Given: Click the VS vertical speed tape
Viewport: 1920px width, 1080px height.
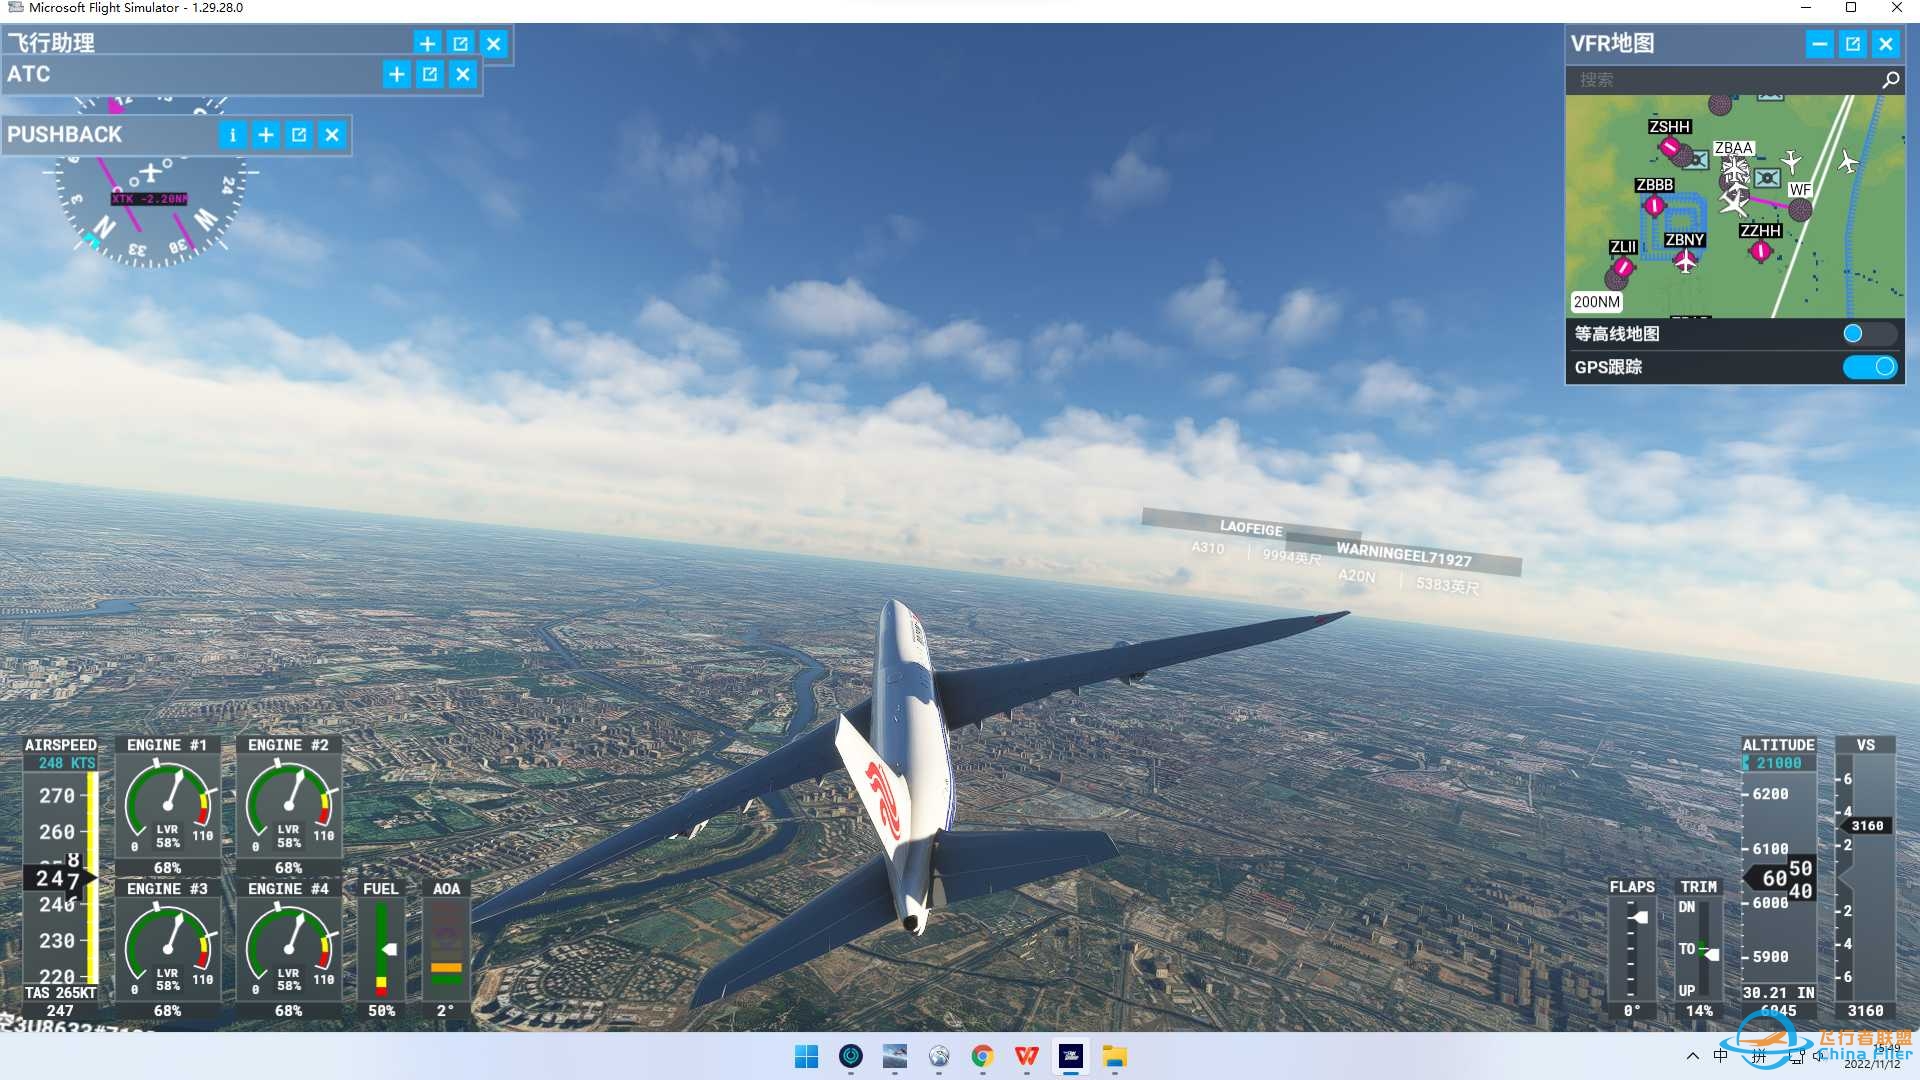Looking at the screenshot, I should pyautogui.click(x=1866, y=878).
